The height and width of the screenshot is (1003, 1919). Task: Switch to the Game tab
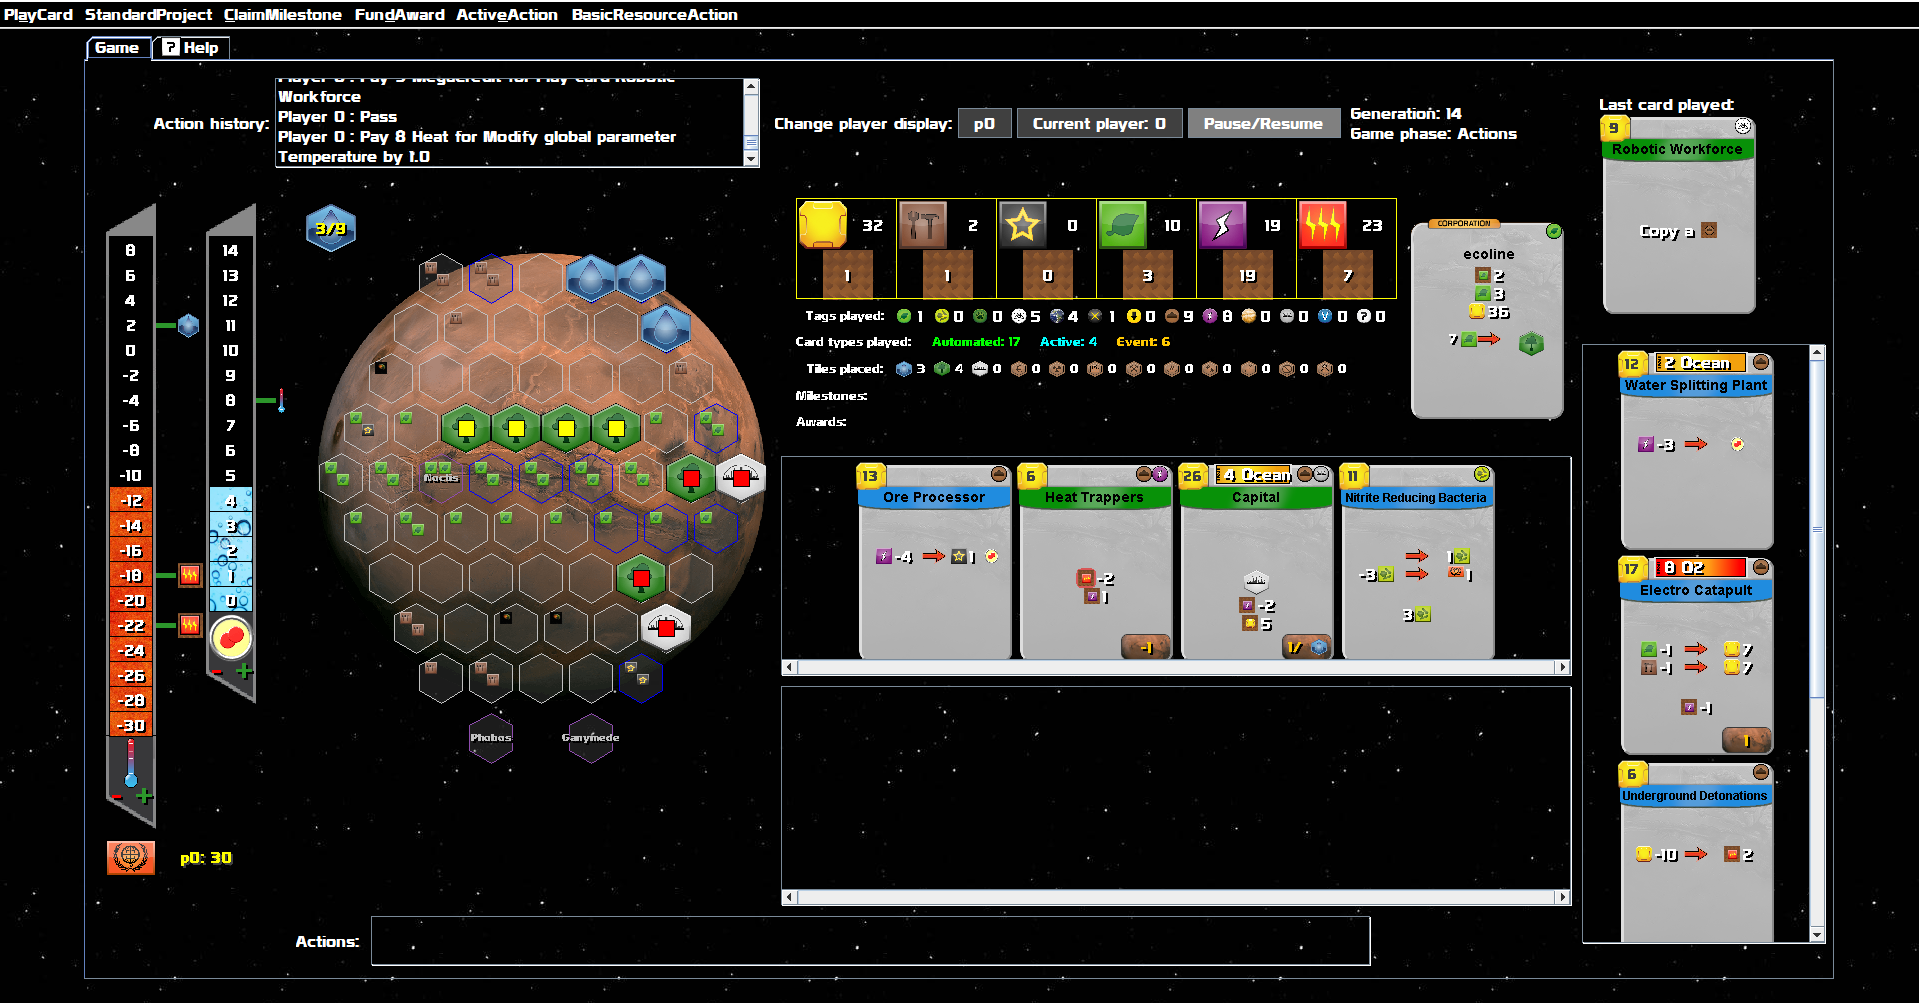(x=118, y=47)
